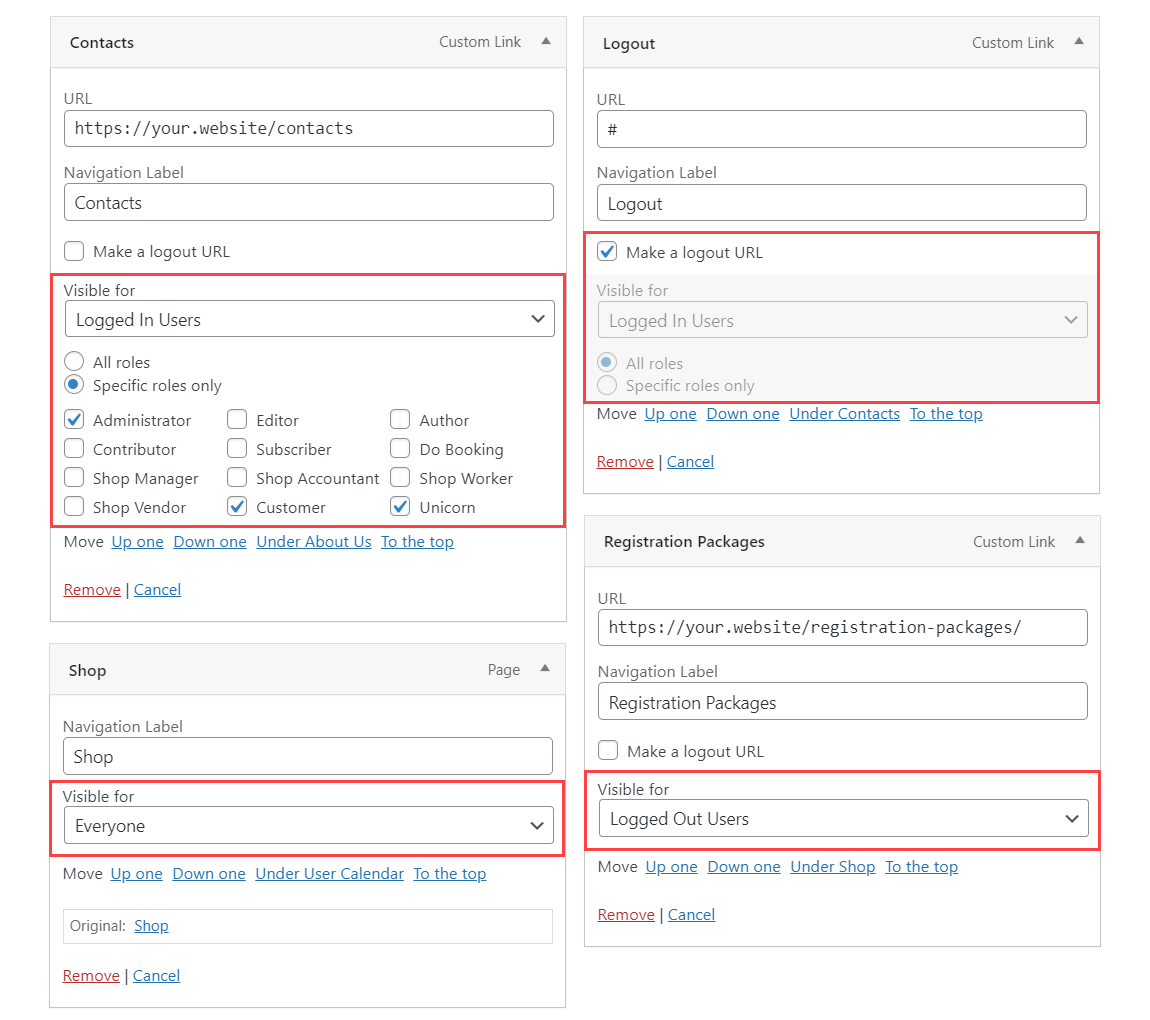Viewport: 1150px width, 1020px height.
Task: Move Contacts item Down one
Action: pyautogui.click(x=210, y=541)
